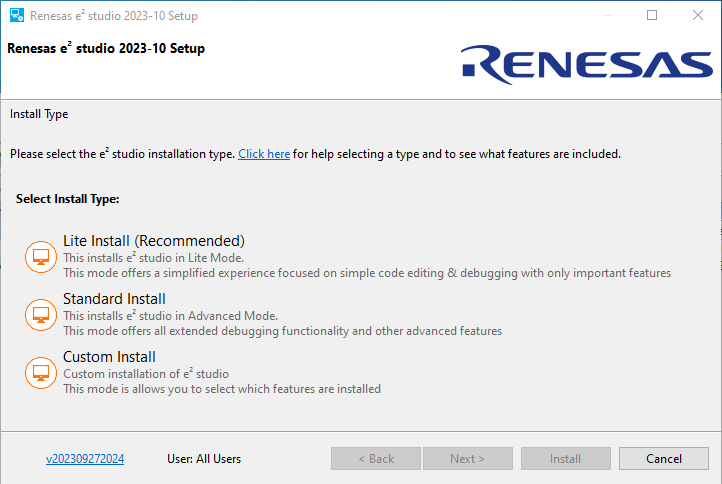Click the Next > button
The image size is (722, 484).
467,459
